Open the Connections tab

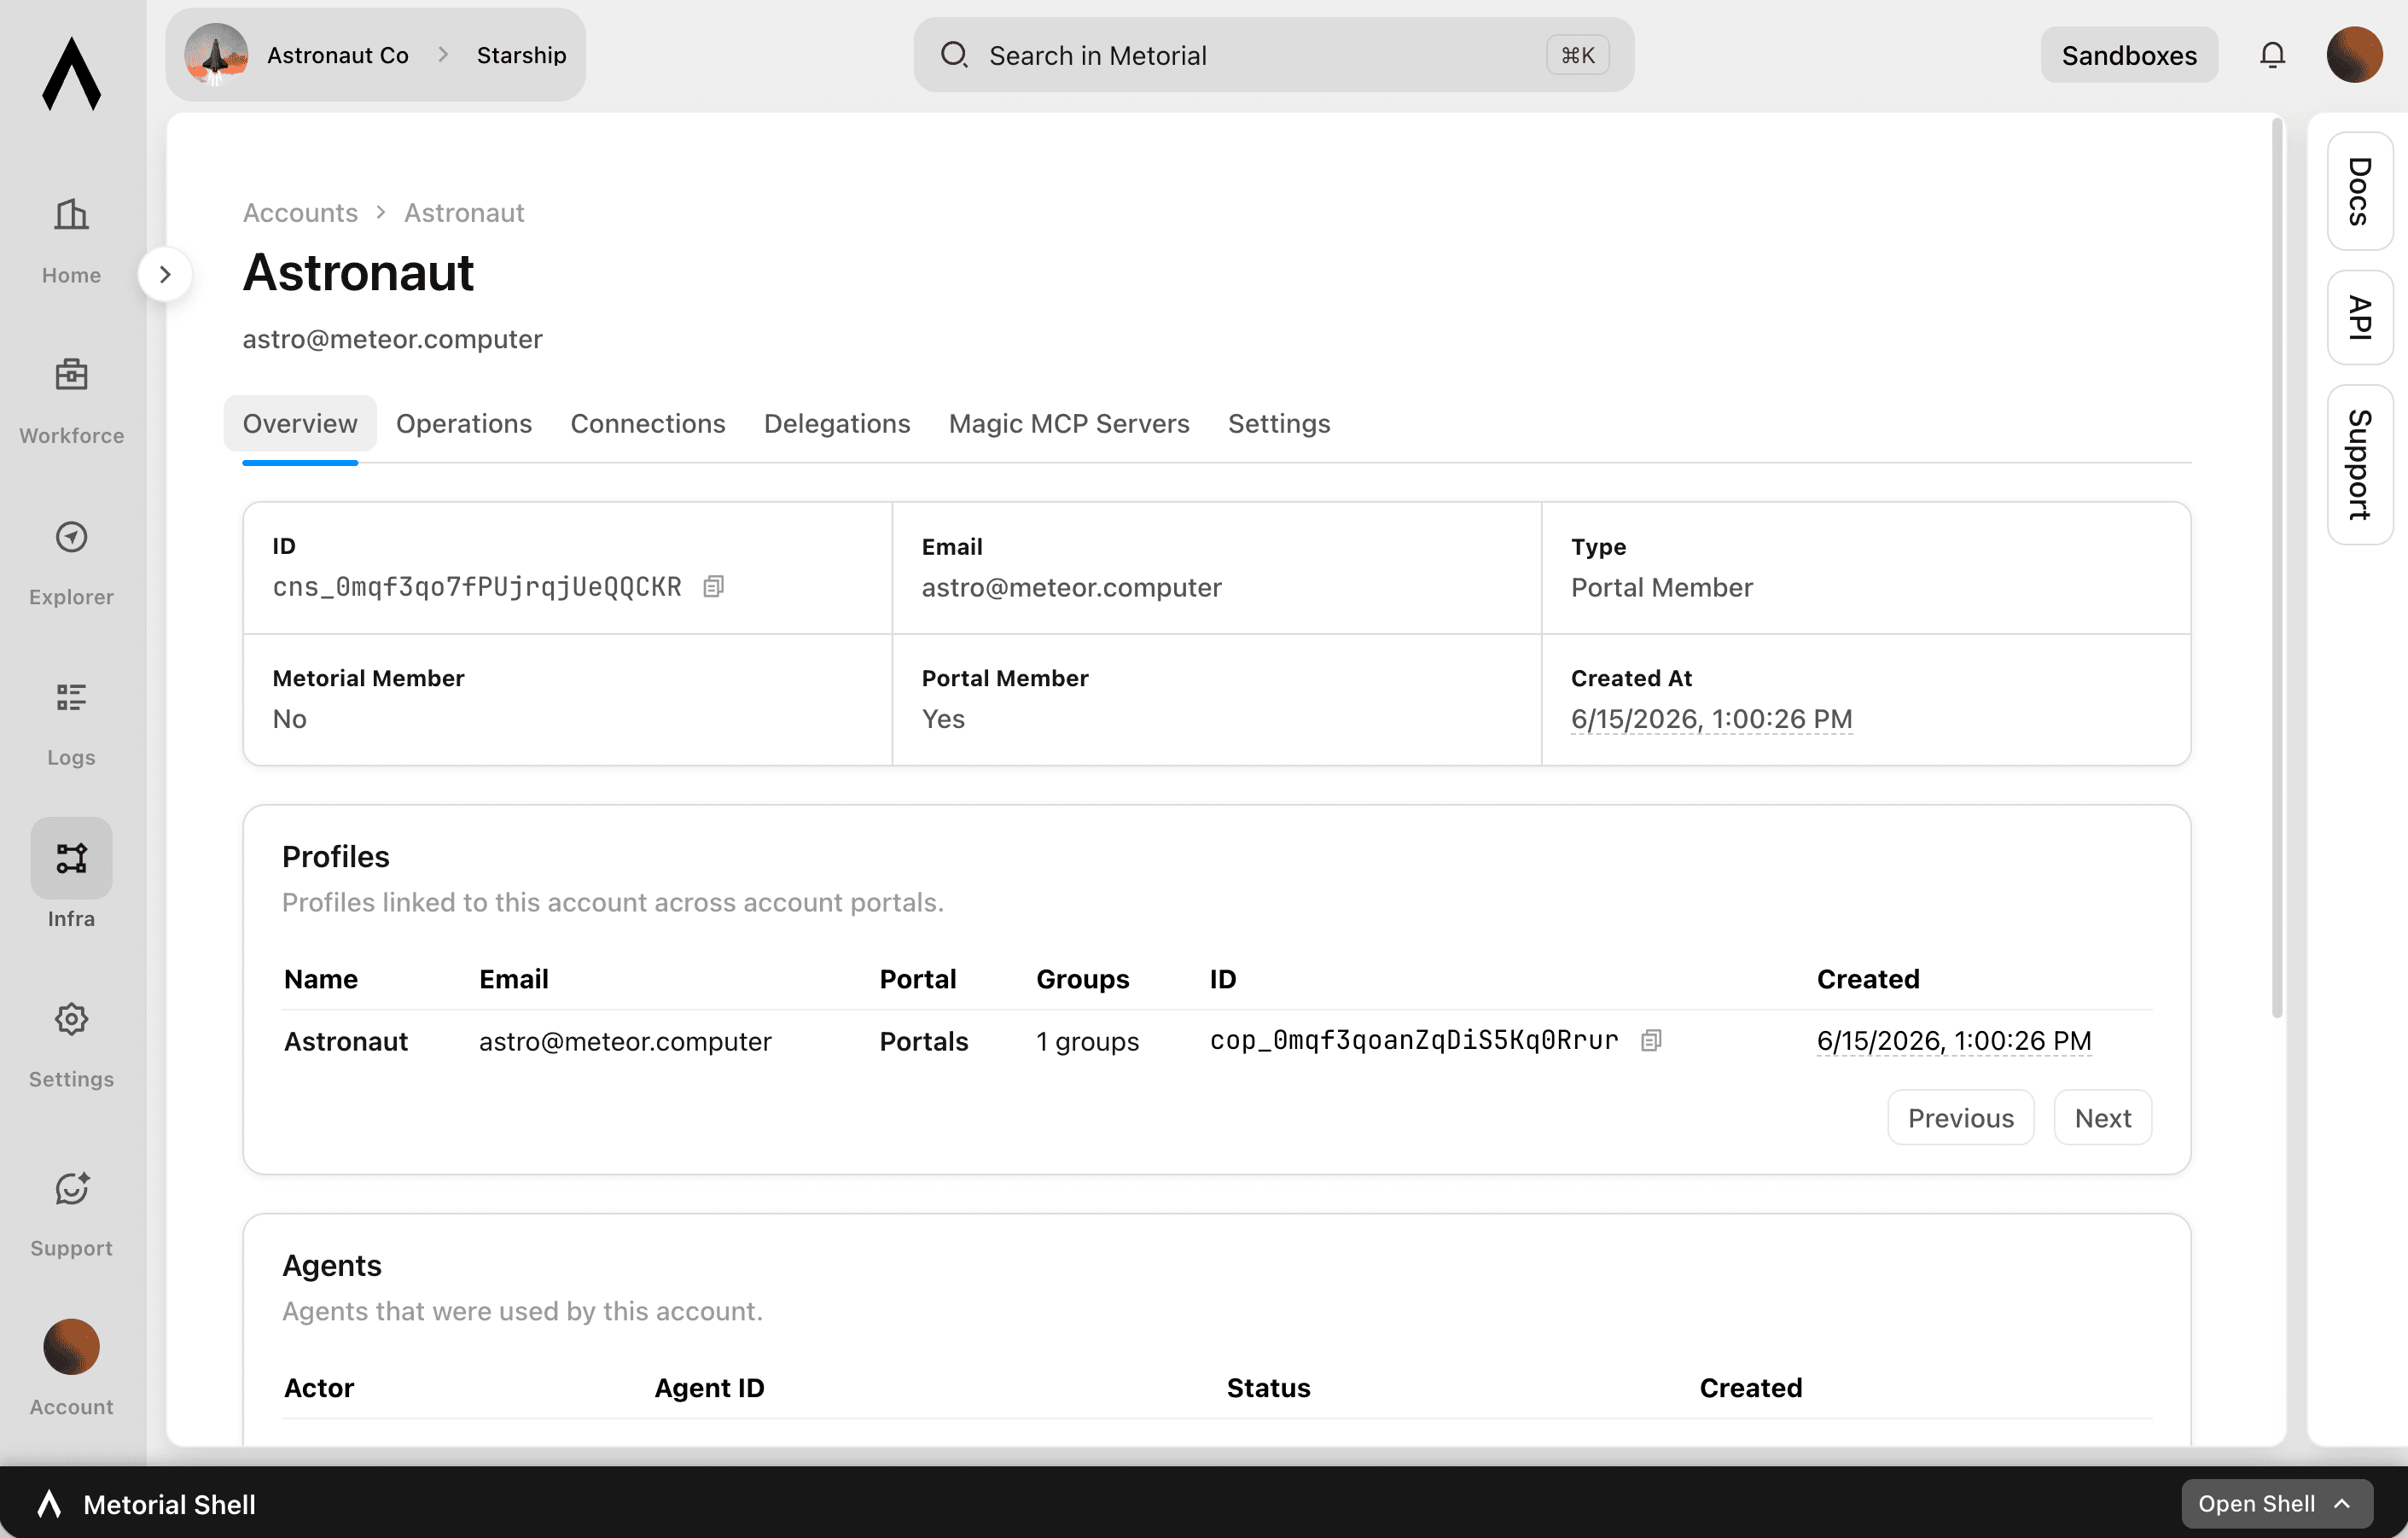(x=648, y=424)
